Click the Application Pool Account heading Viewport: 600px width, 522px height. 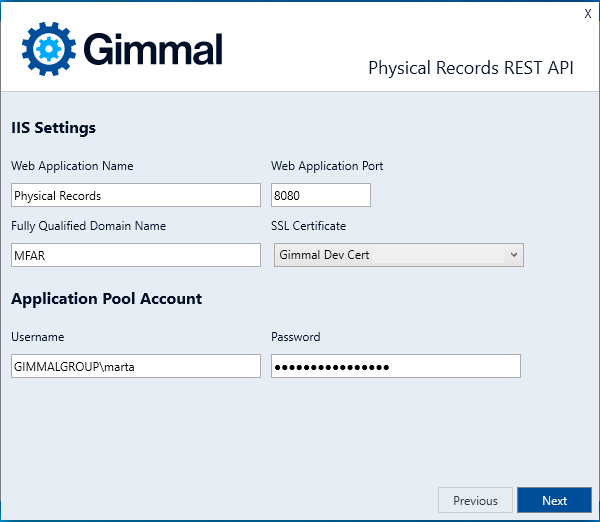[x=107, y=299]
